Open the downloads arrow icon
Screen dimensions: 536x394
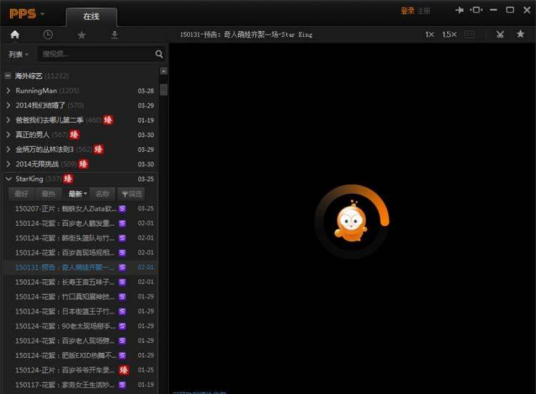[x=115, y=35]
